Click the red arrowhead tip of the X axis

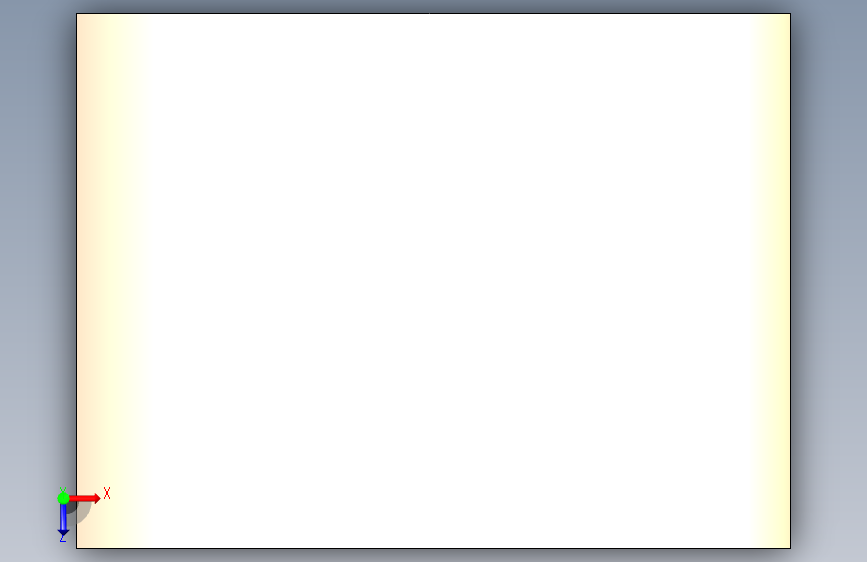(x=97, y=498)
